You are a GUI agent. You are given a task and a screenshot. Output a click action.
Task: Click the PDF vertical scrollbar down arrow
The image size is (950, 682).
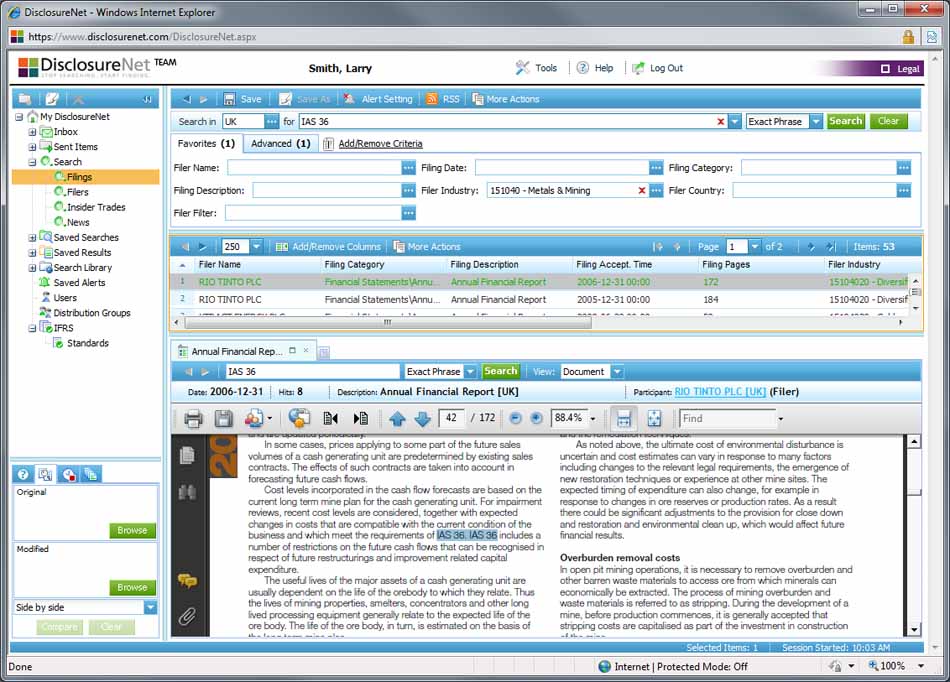(x=914, y=630)
